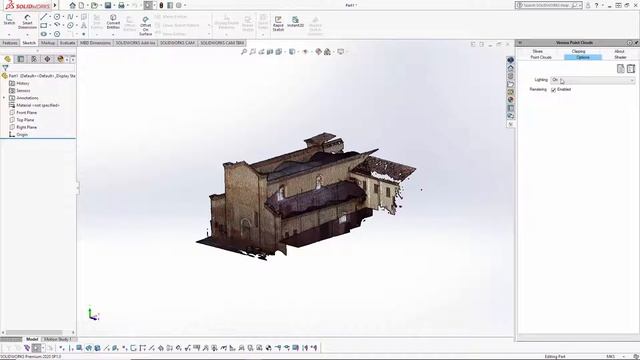This screenshot has height=360, width=640.
Task: Open the Line tool dropdown arrow
Action: (x=50, y=17)
